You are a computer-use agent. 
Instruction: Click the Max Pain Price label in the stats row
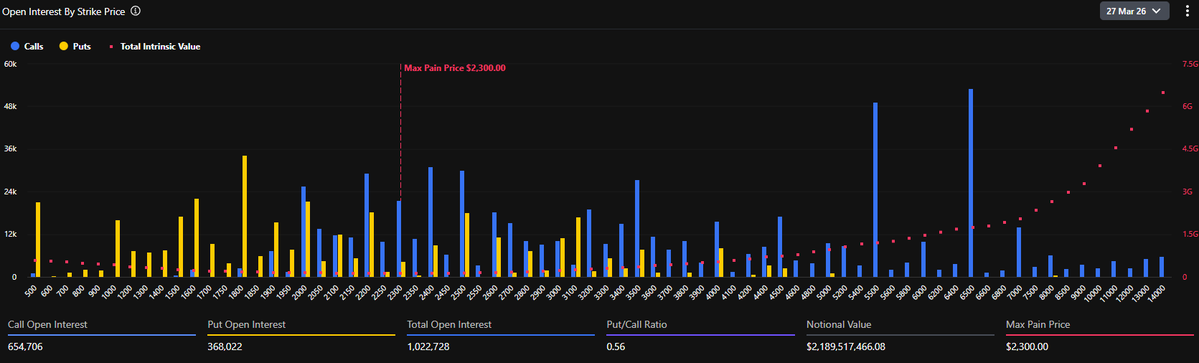[1038, 324]
